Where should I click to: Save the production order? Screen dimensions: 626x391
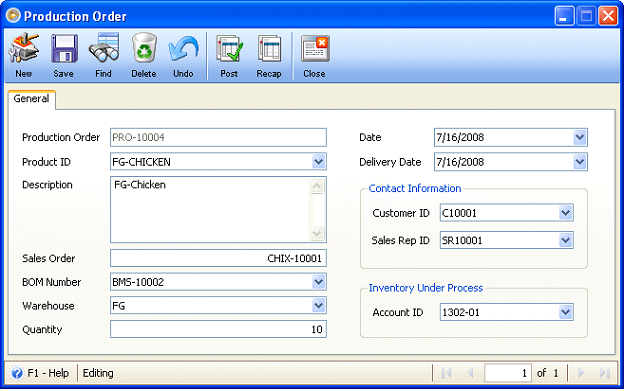63,55
